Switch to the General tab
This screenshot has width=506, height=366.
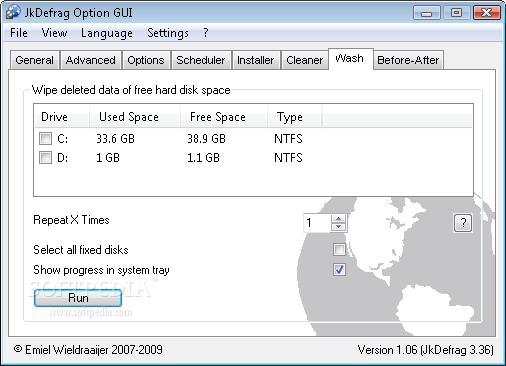coord(34,60)
